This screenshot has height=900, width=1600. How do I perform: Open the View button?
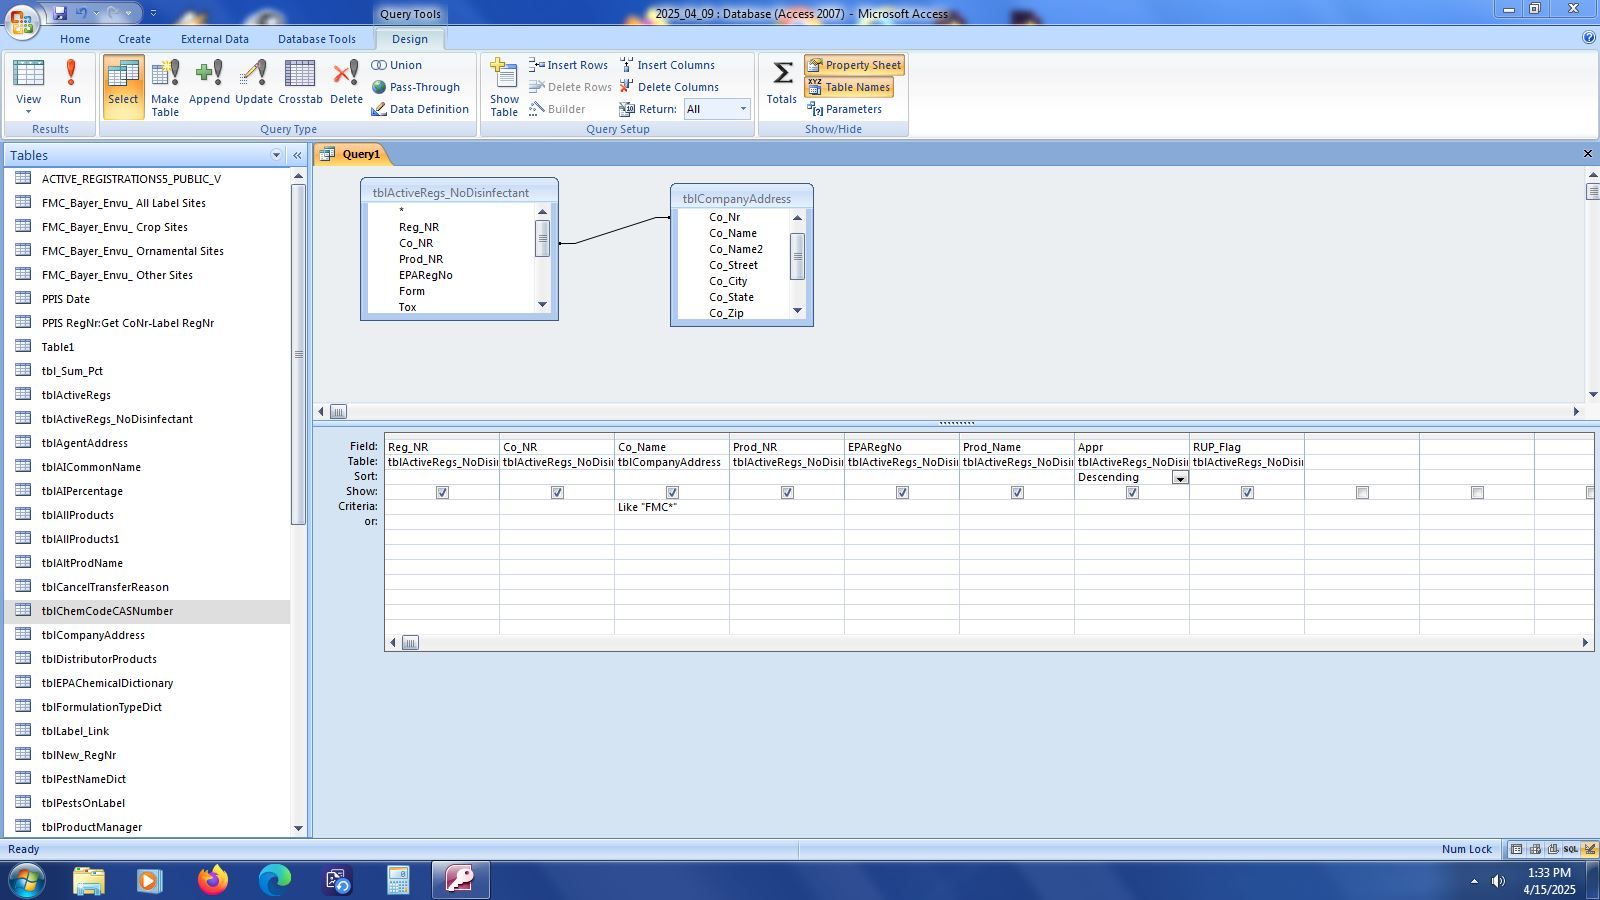click(28, 86)
